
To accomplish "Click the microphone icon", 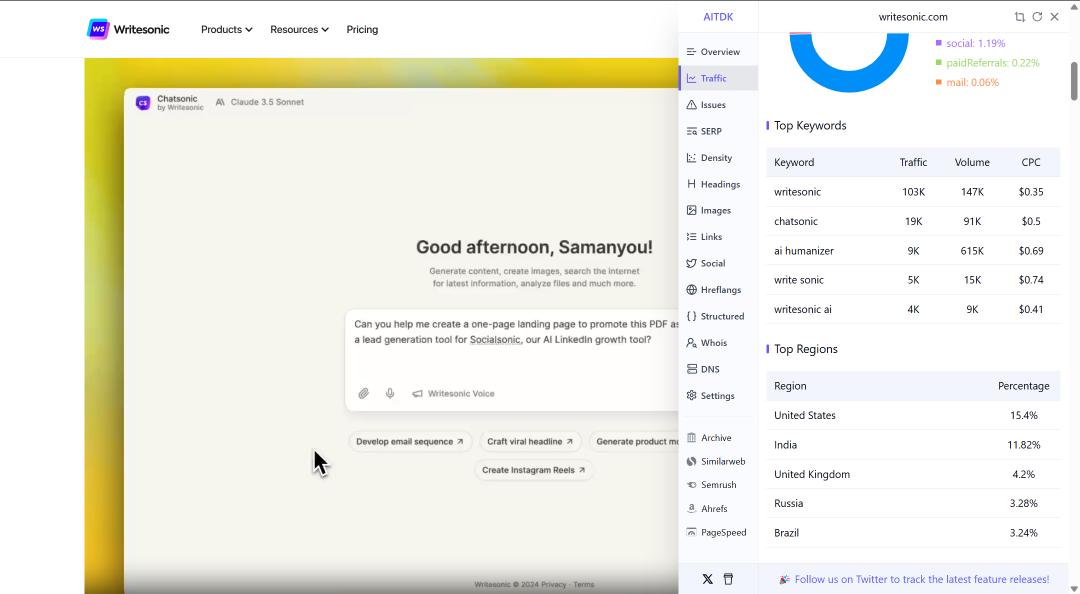I will point(390,393).
